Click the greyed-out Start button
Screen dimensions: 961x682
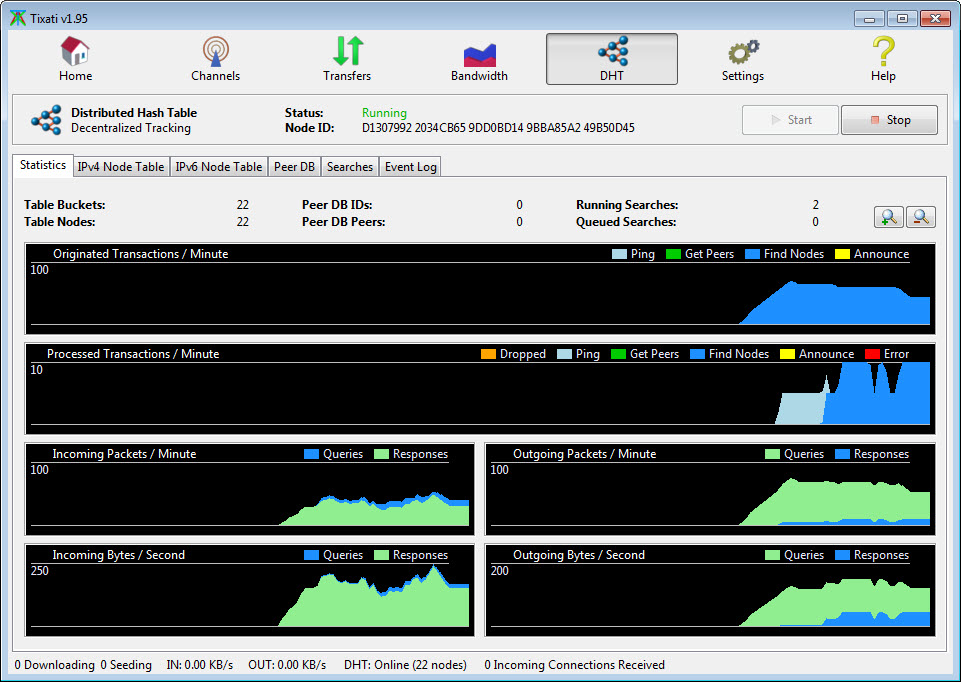(x=790, y=120)
